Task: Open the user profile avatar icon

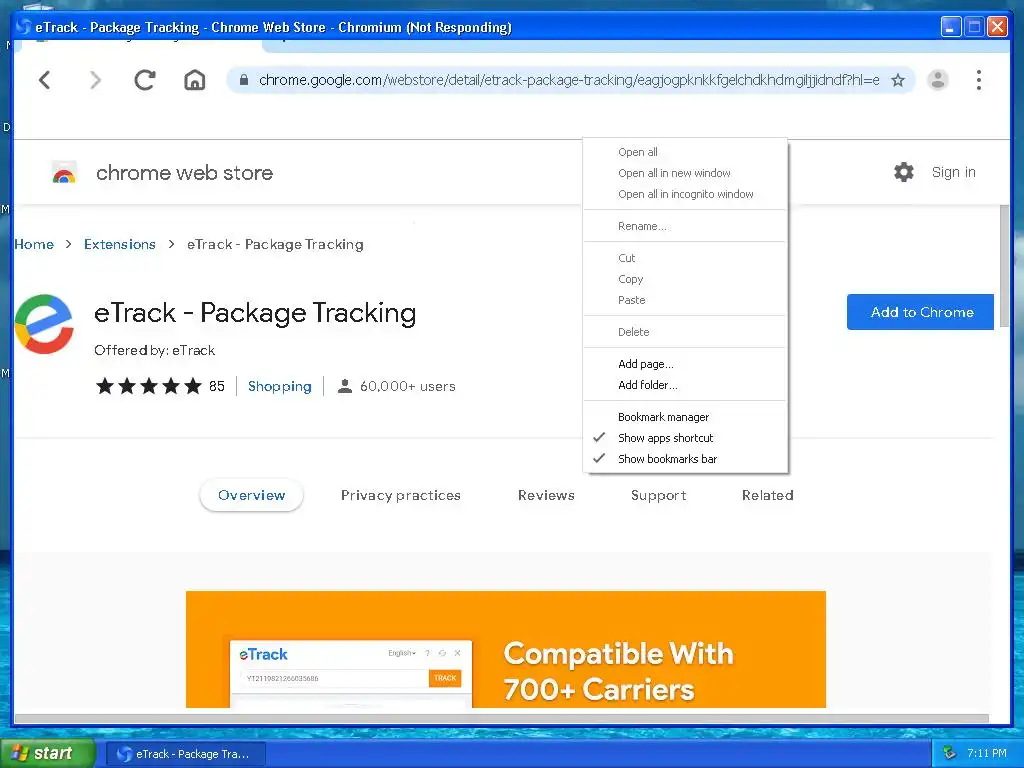Action: click(938, 80)
